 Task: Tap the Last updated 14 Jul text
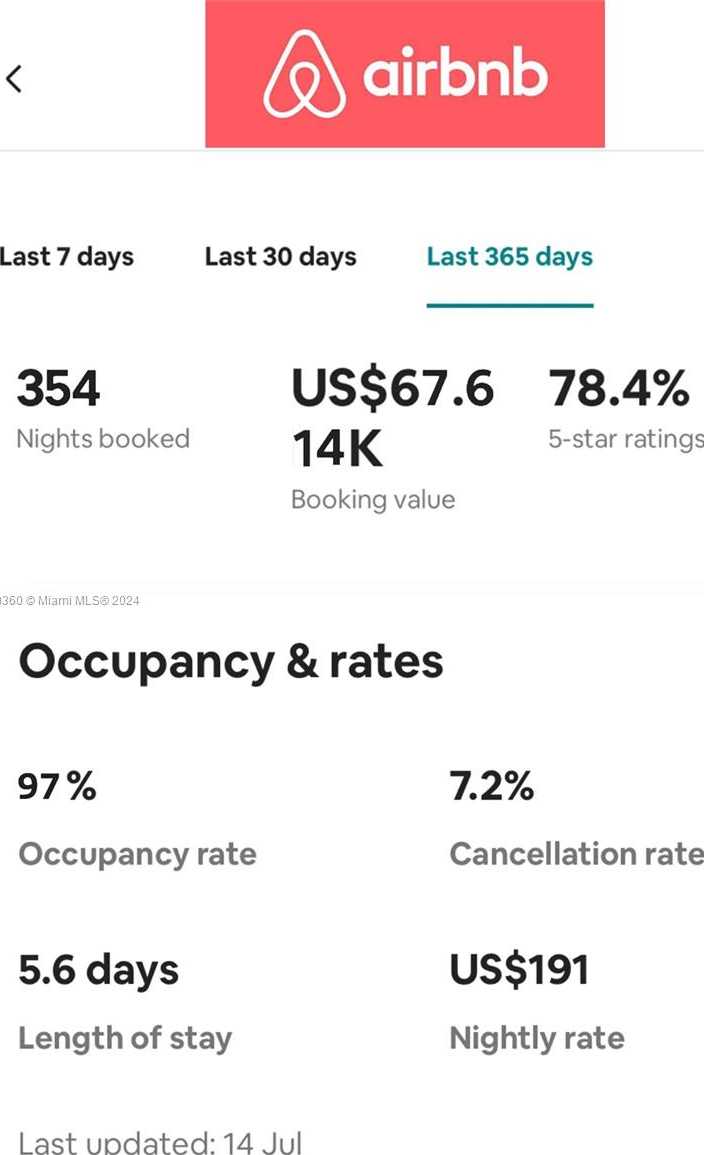(160, 1142)
